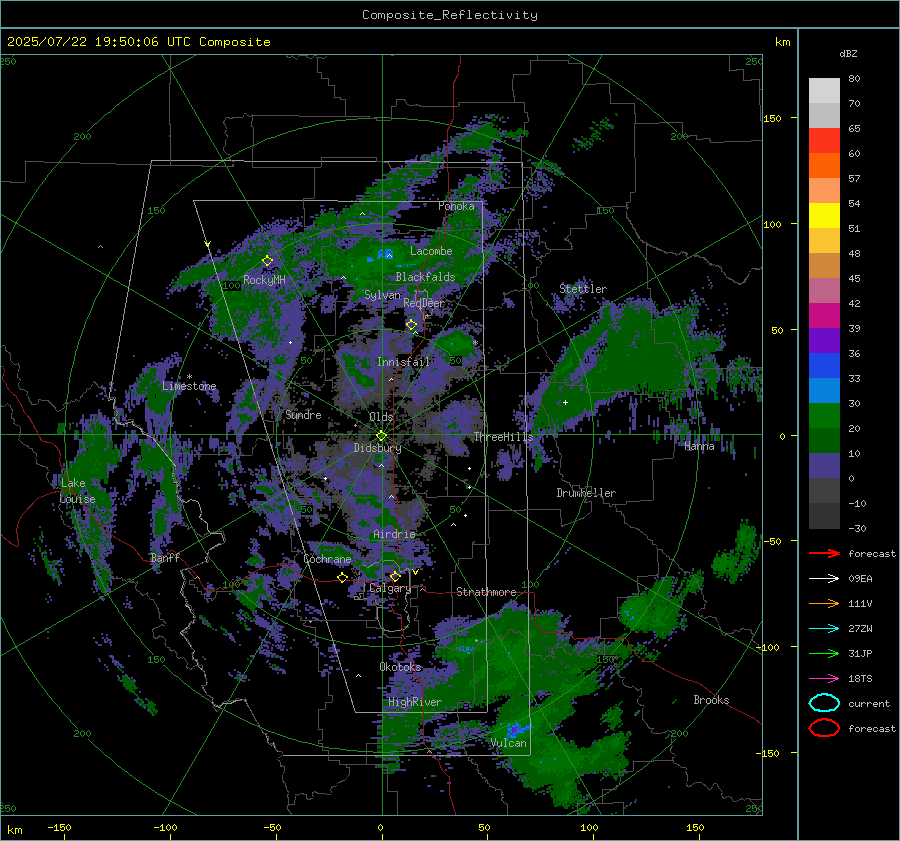Image resolution: width=900 pixels, height=841 pixels.
Task: Click the Ponoka city label
Action: tap(456, 206)
